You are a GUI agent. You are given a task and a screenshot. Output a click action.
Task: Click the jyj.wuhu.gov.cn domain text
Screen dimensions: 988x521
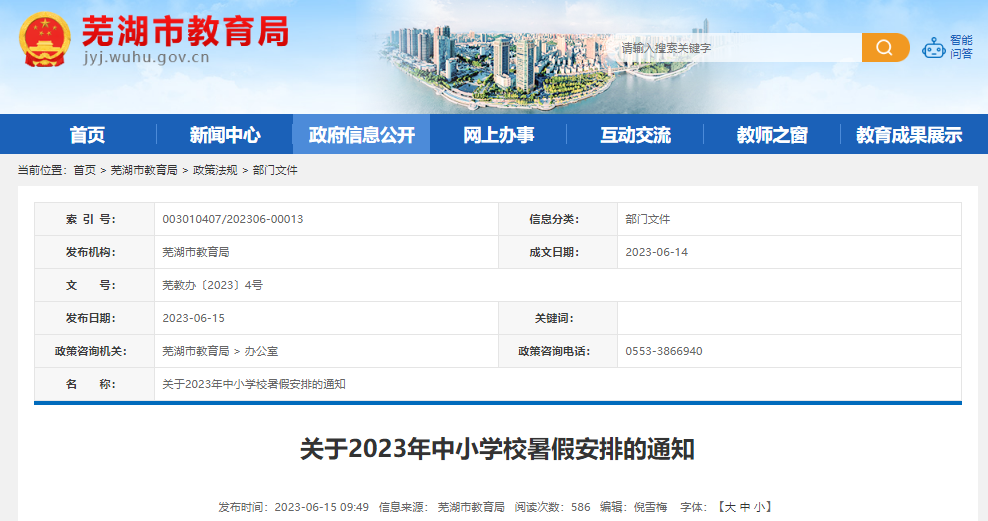point(146,57)
